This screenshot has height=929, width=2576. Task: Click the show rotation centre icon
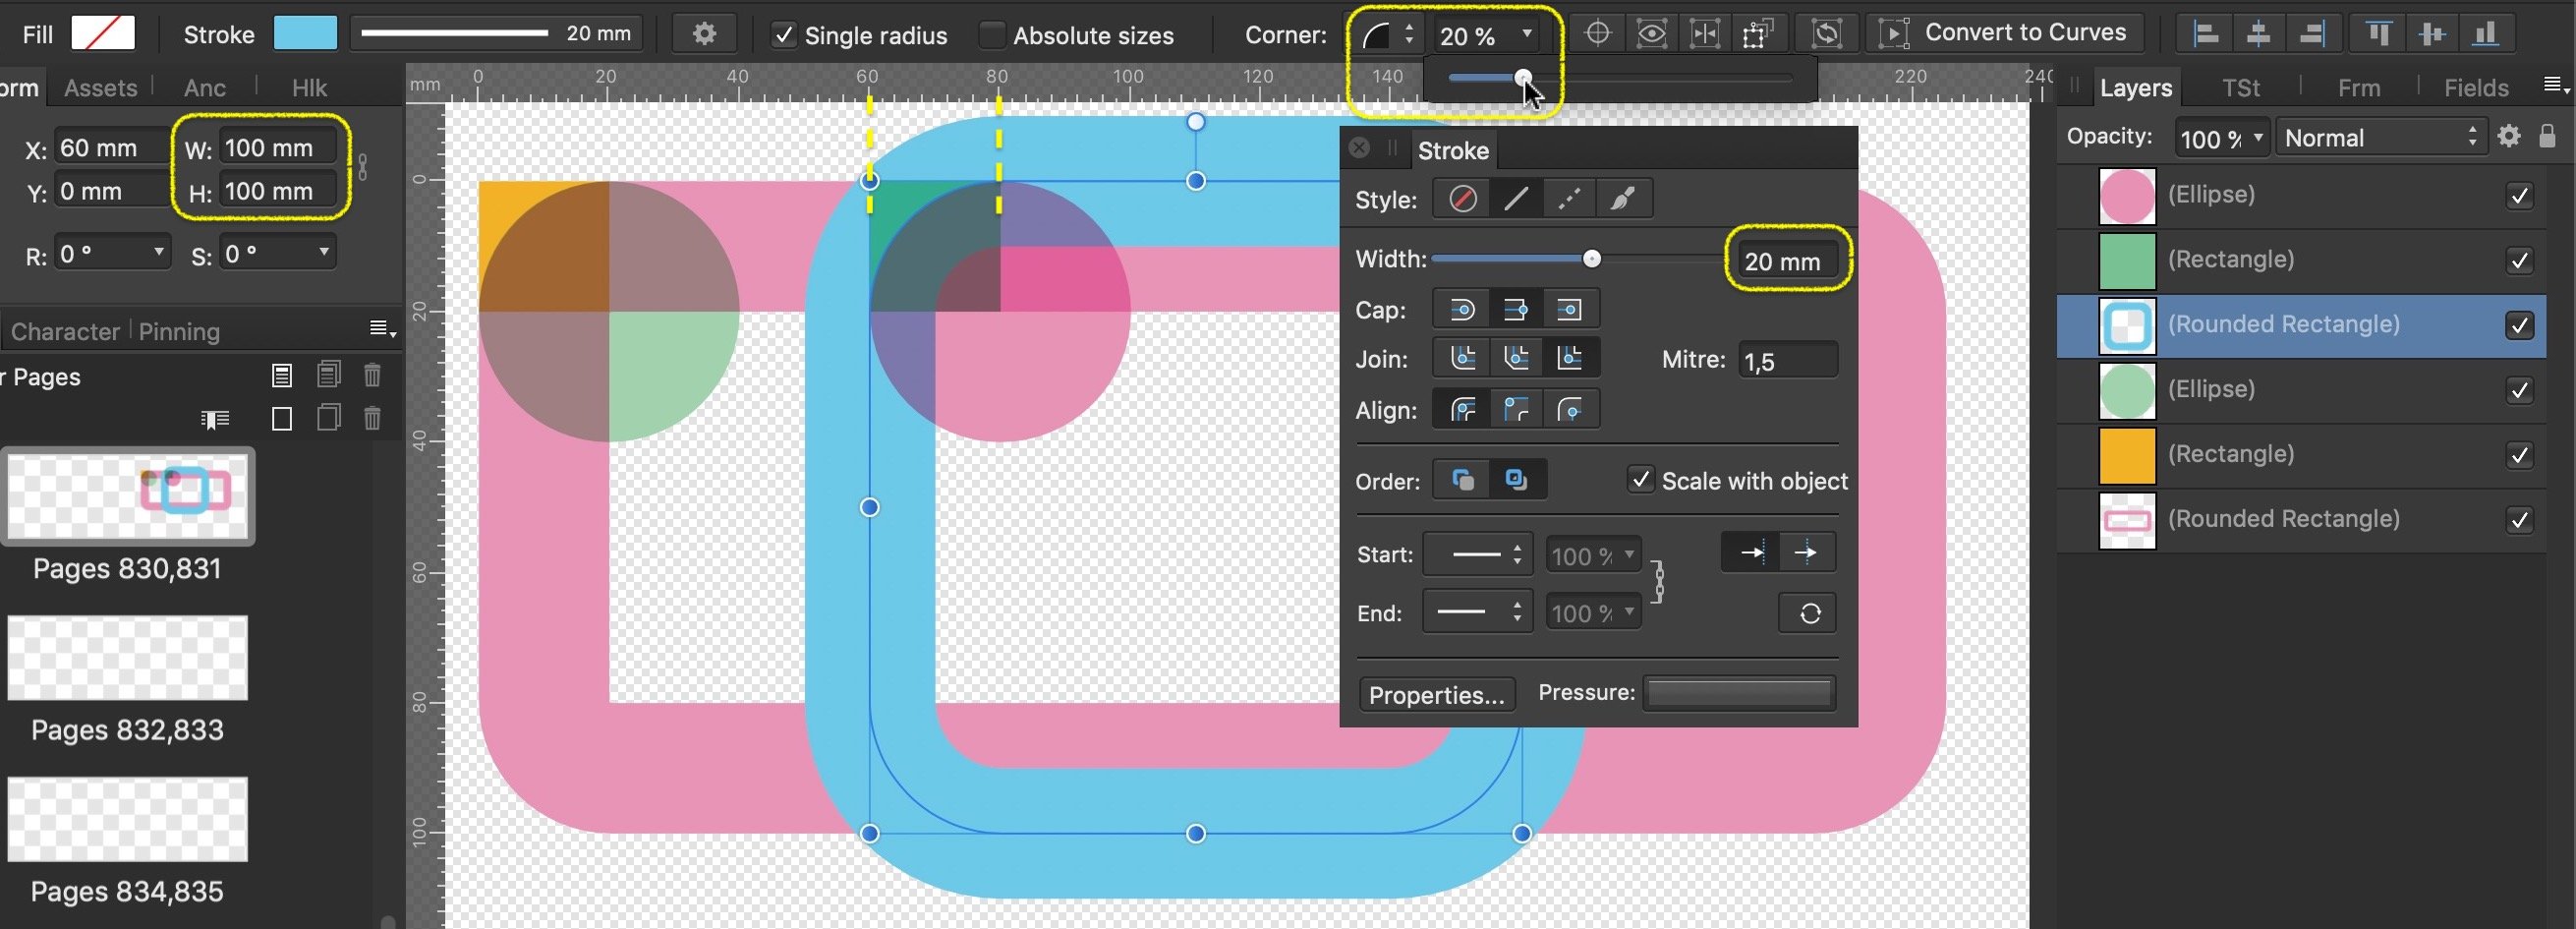1598,33
